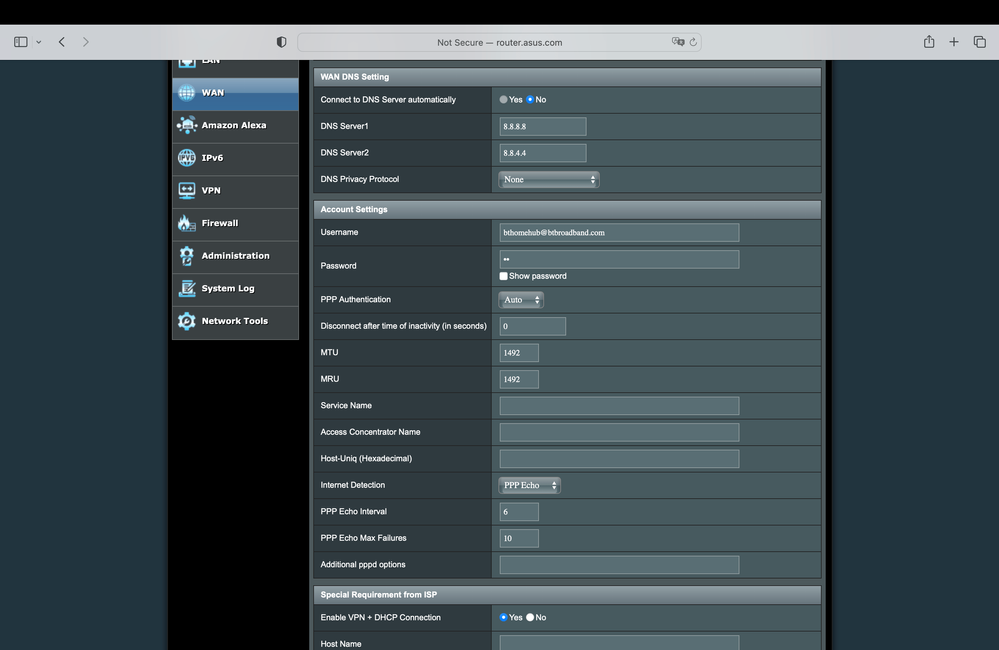Viewport: 999px width, 650px height.
Task: Open the DNS Privacy Protocol dropdown
Action: tap(549, 180)
